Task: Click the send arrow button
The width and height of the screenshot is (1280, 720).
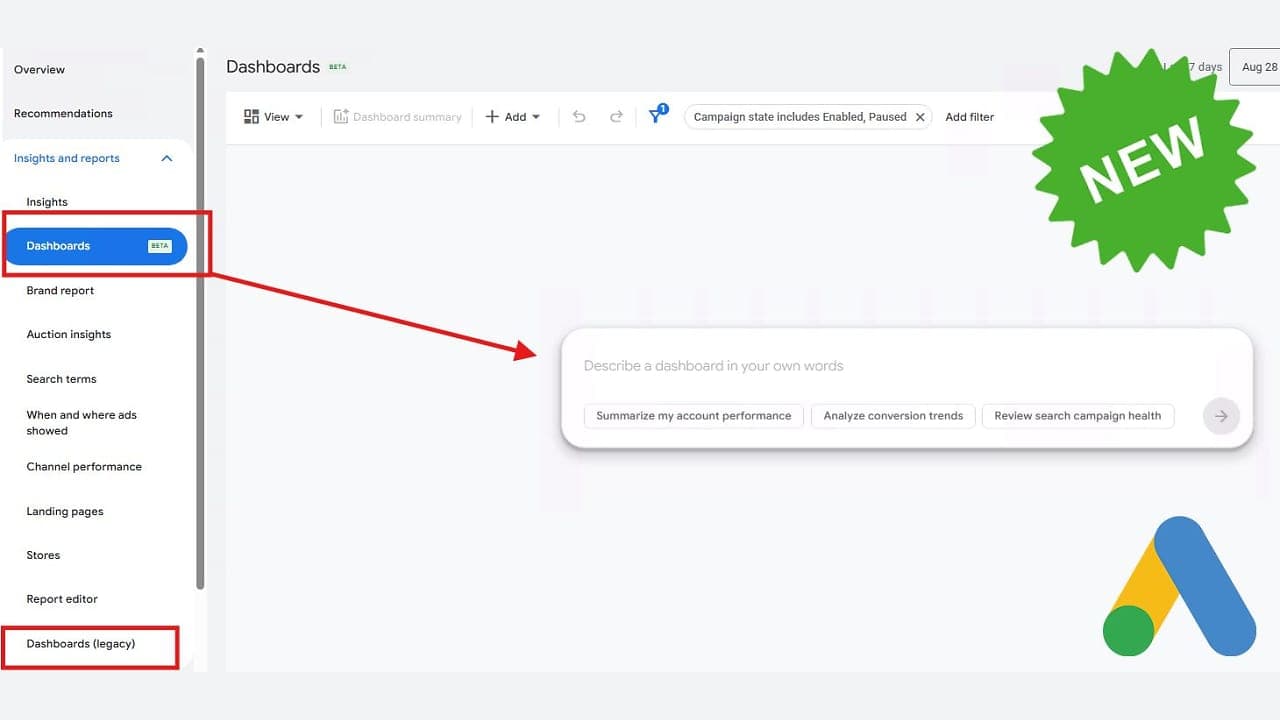Action: click(1221, 416)
